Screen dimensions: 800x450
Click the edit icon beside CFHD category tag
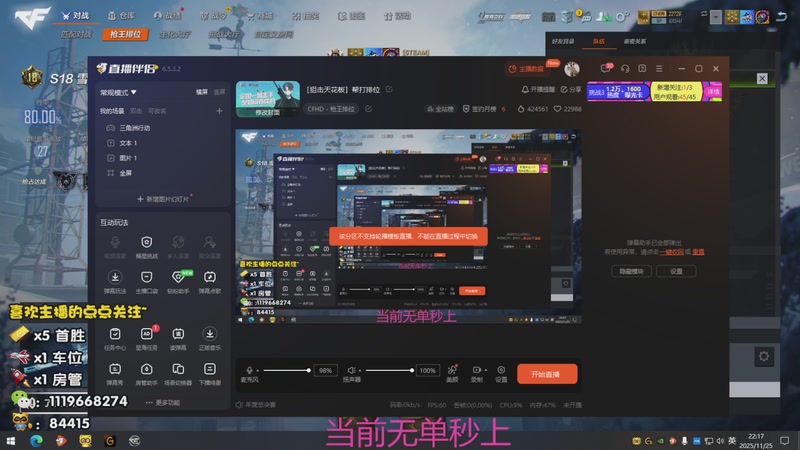click(368, 109)
